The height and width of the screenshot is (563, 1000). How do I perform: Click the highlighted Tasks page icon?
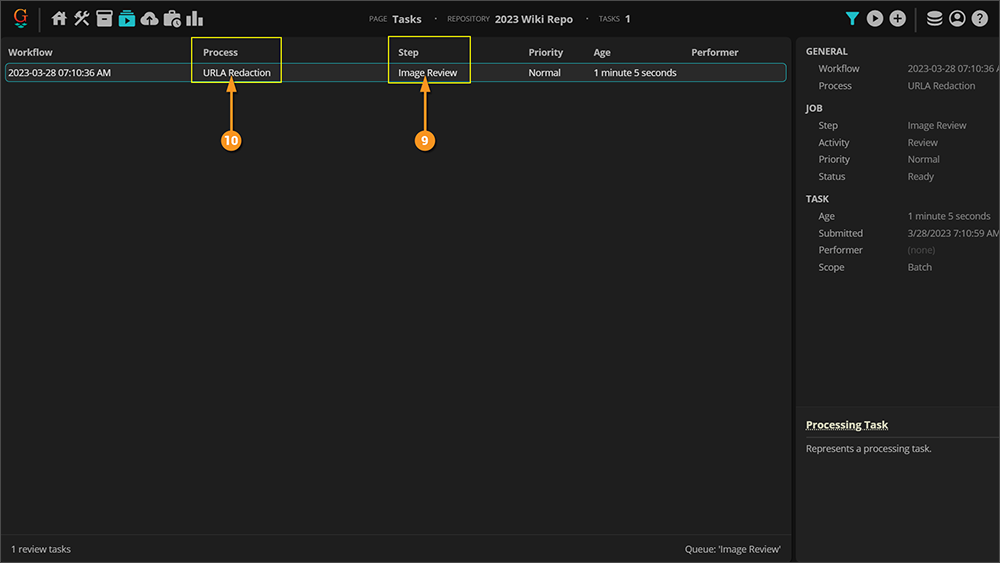coord(127,18)
